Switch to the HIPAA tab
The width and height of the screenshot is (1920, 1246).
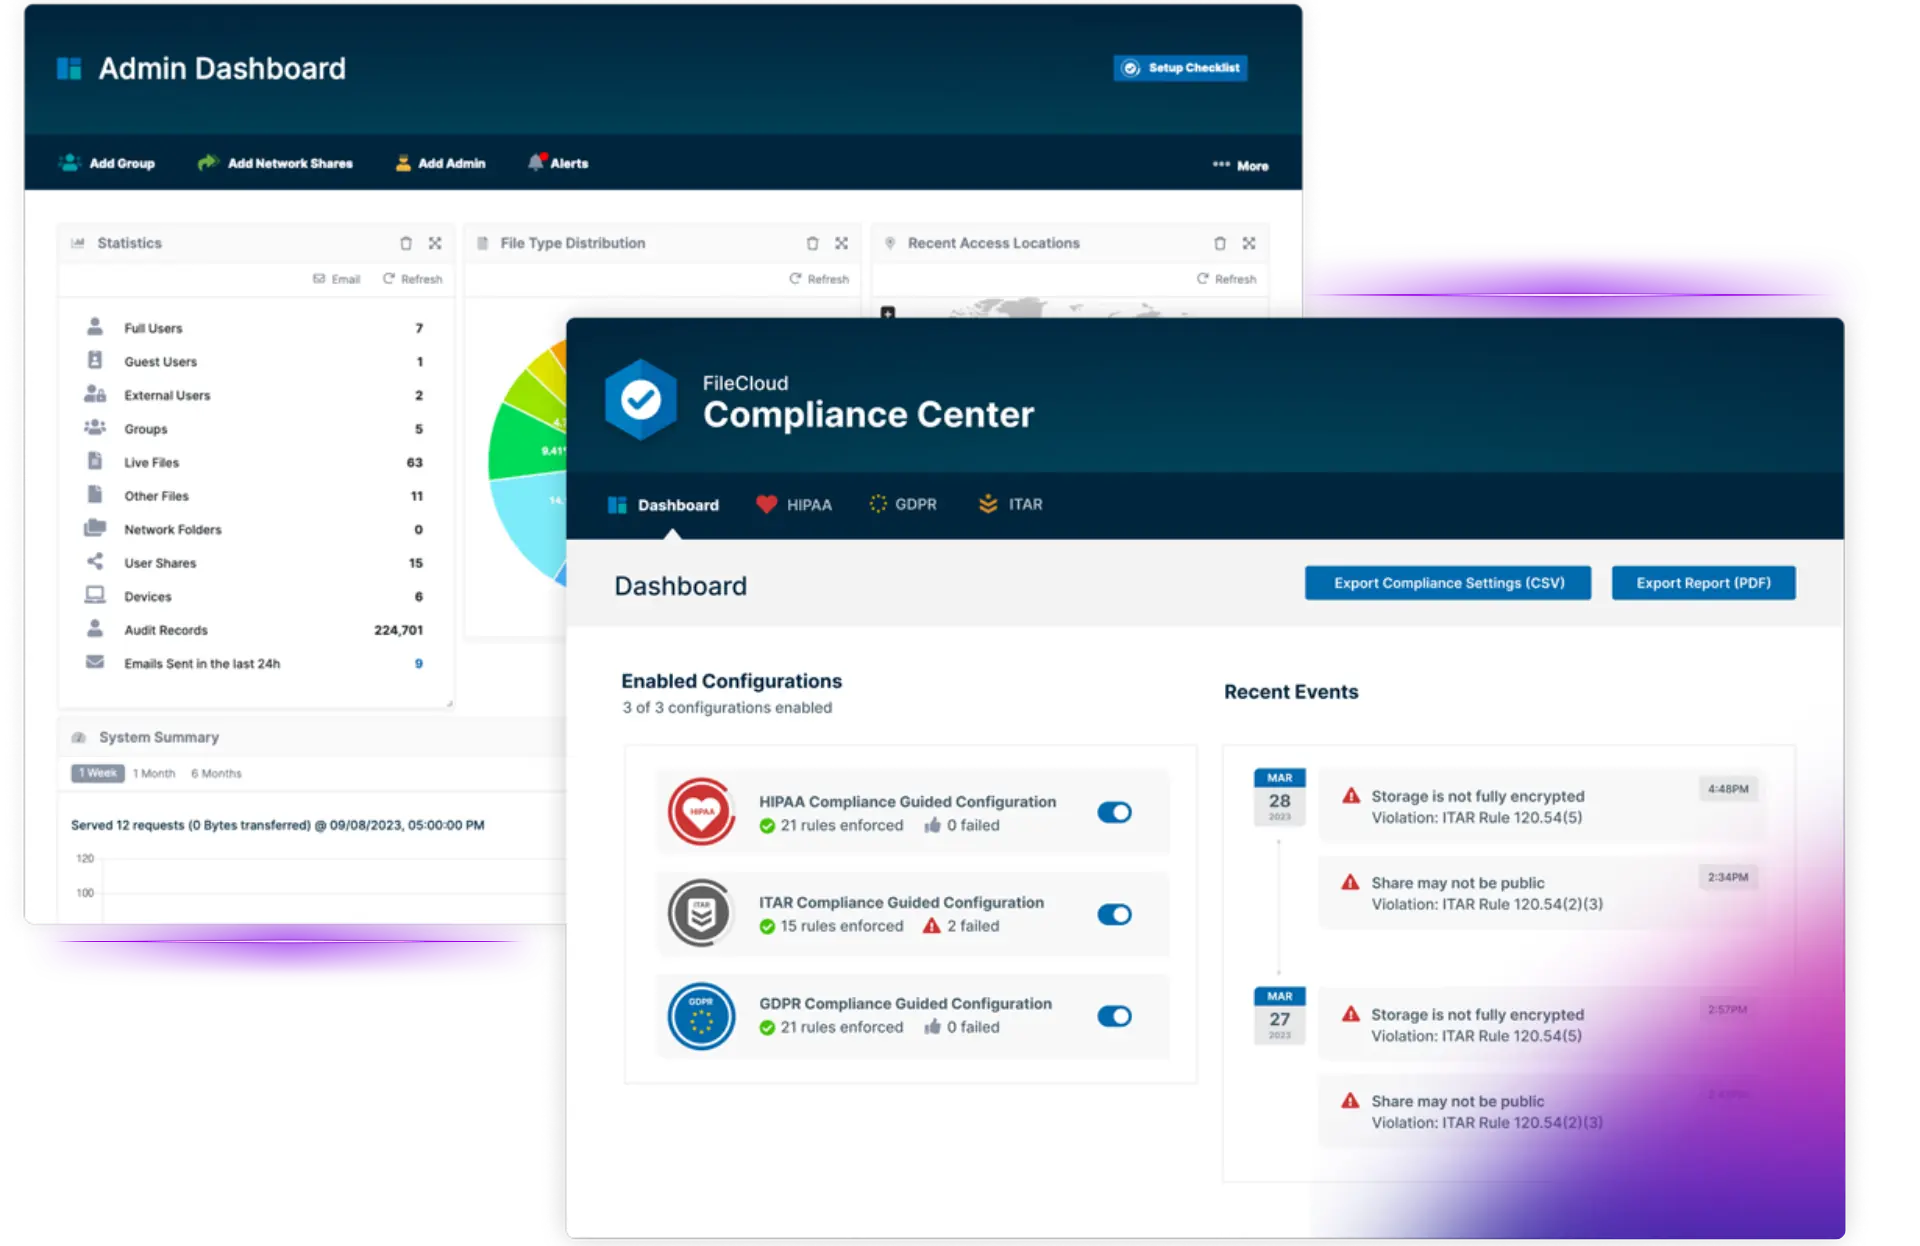point(794,505)
